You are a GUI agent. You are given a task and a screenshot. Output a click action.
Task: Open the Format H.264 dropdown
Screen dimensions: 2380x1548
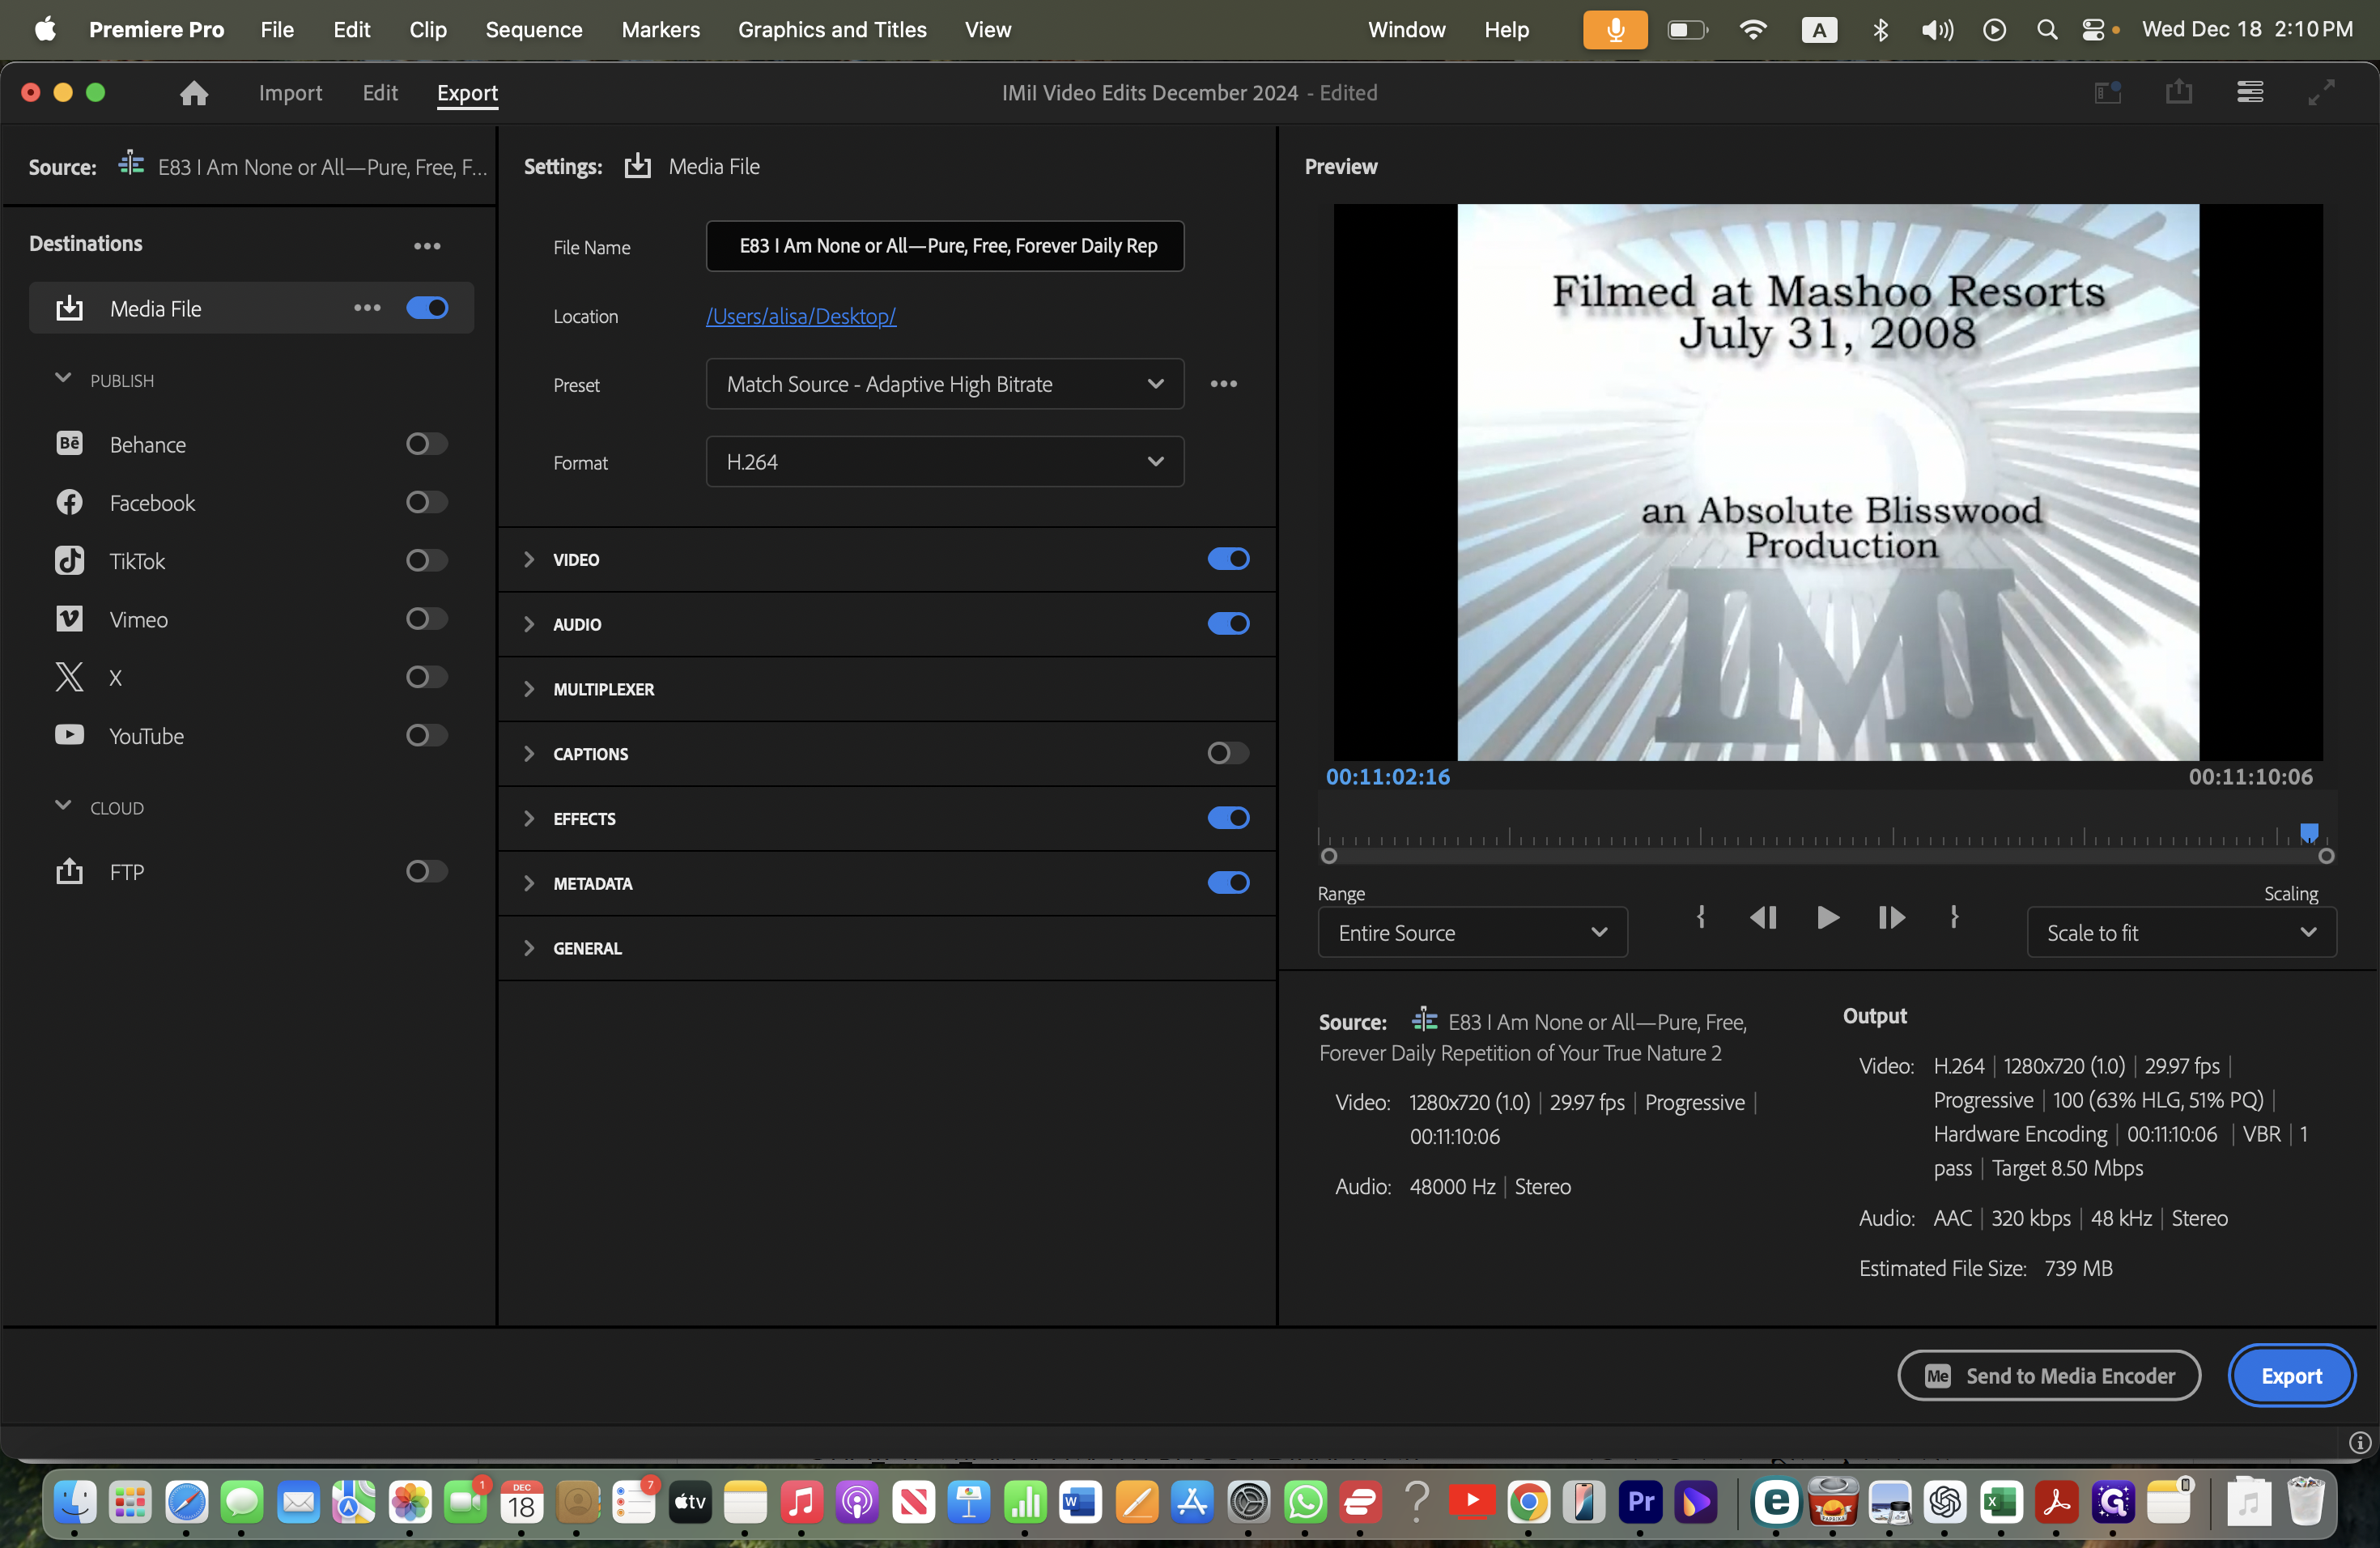[945, 462]
